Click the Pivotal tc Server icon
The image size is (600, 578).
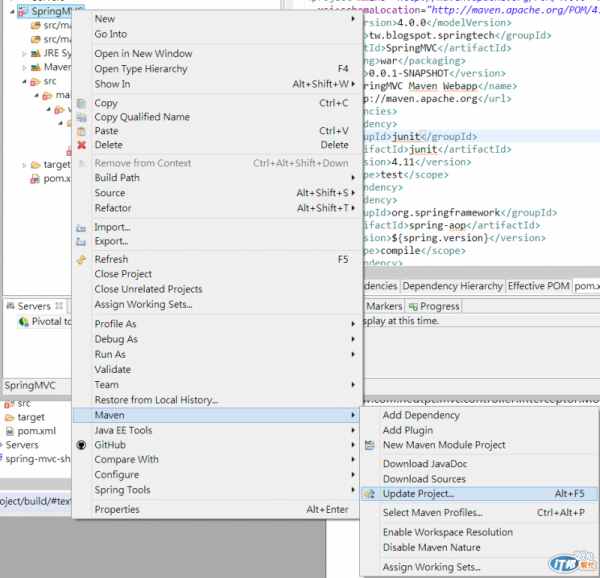click(24, 322)
